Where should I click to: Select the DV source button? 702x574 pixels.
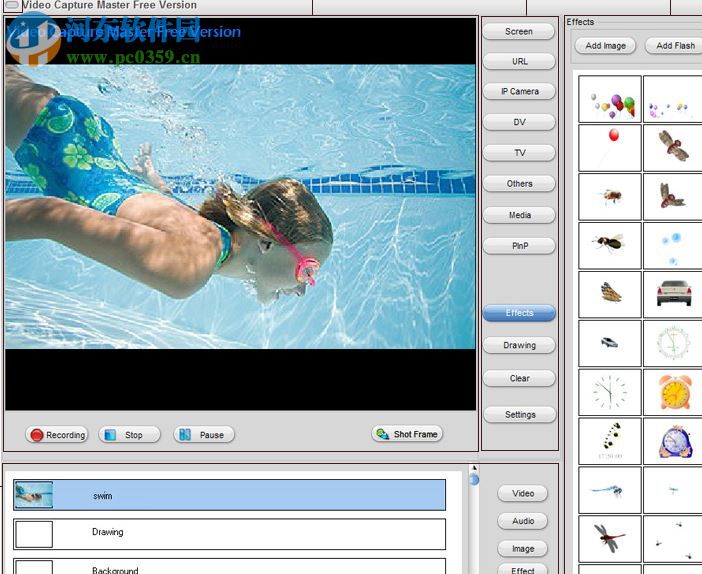pos(519,122)
